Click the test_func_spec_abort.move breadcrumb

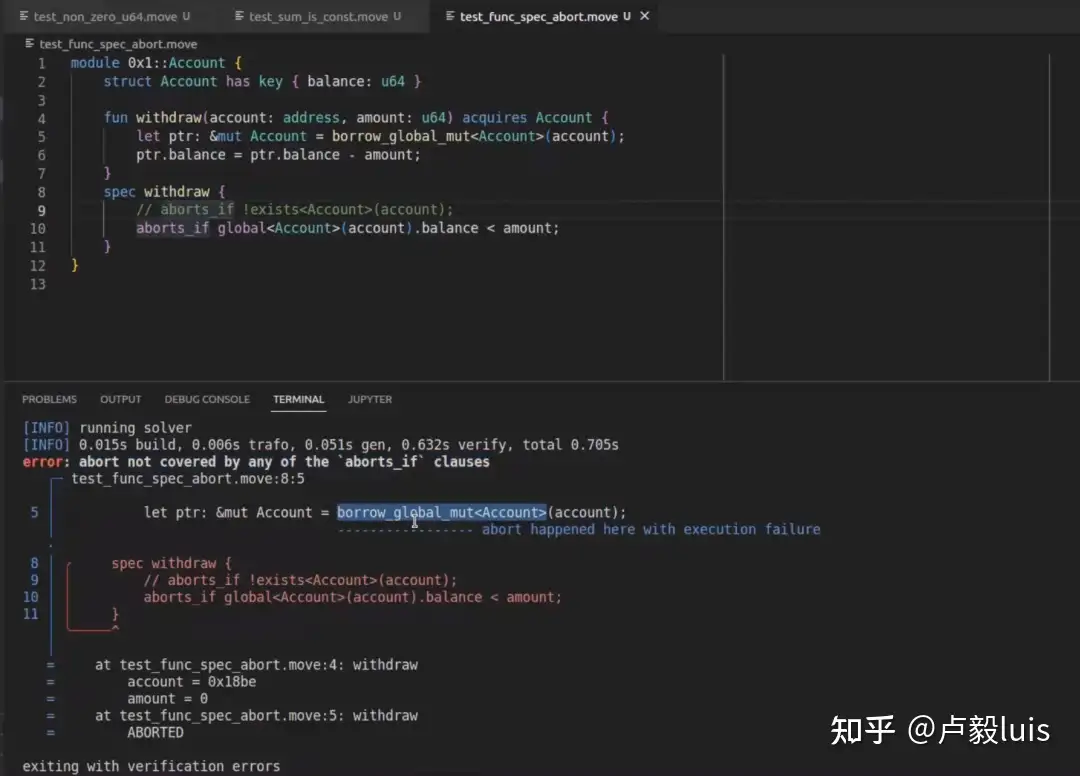click(118, 44)
